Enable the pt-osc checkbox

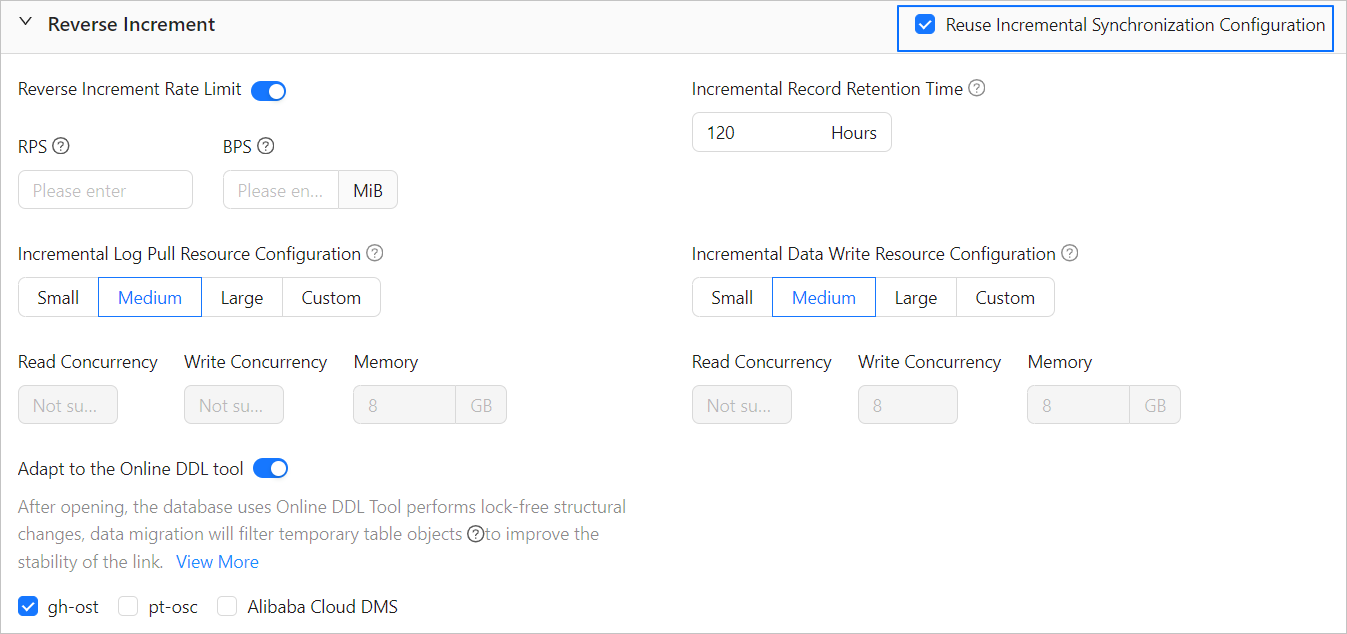[128, 606]
